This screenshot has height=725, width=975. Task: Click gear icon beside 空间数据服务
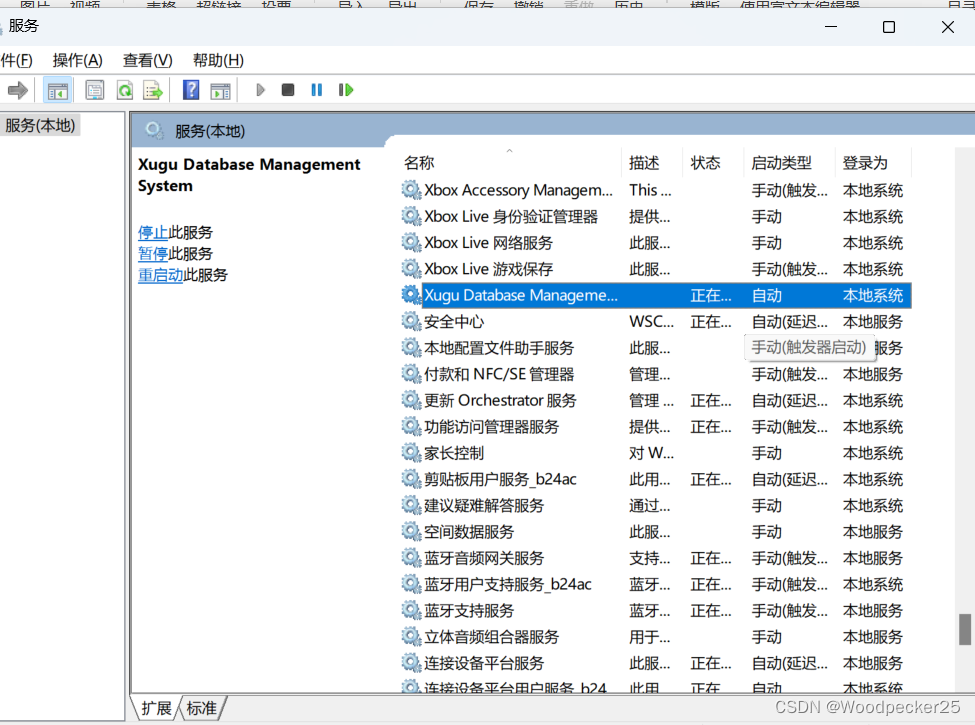(411, 532)
